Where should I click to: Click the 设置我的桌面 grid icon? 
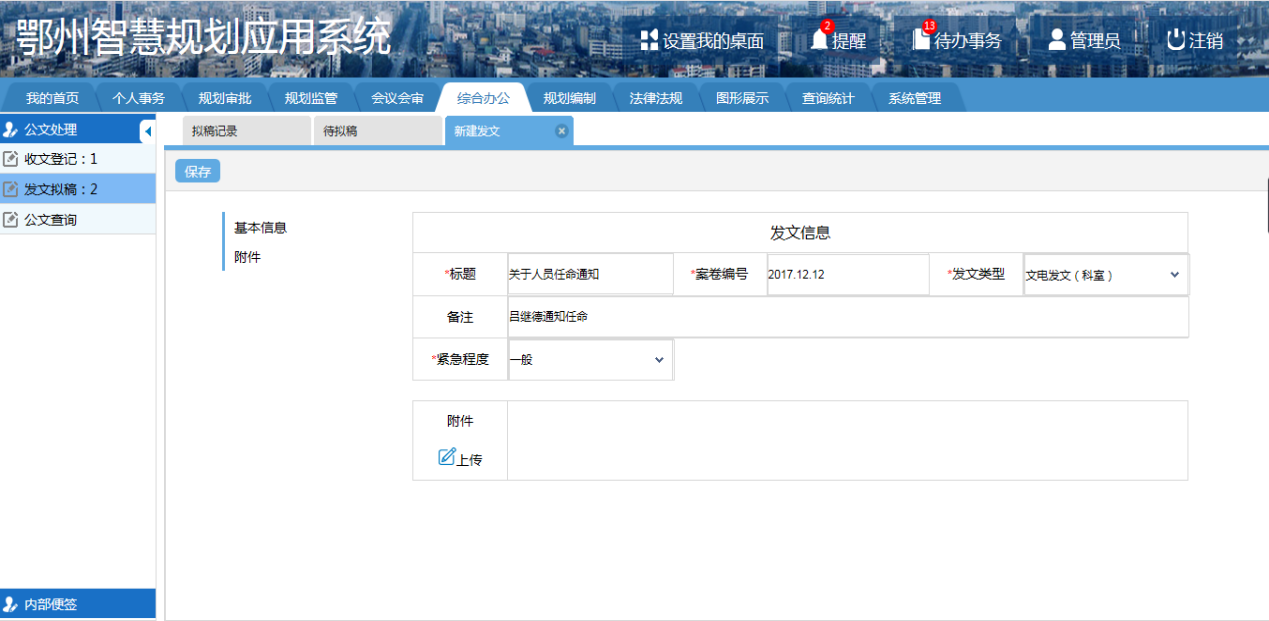click(x=649, y=40)
